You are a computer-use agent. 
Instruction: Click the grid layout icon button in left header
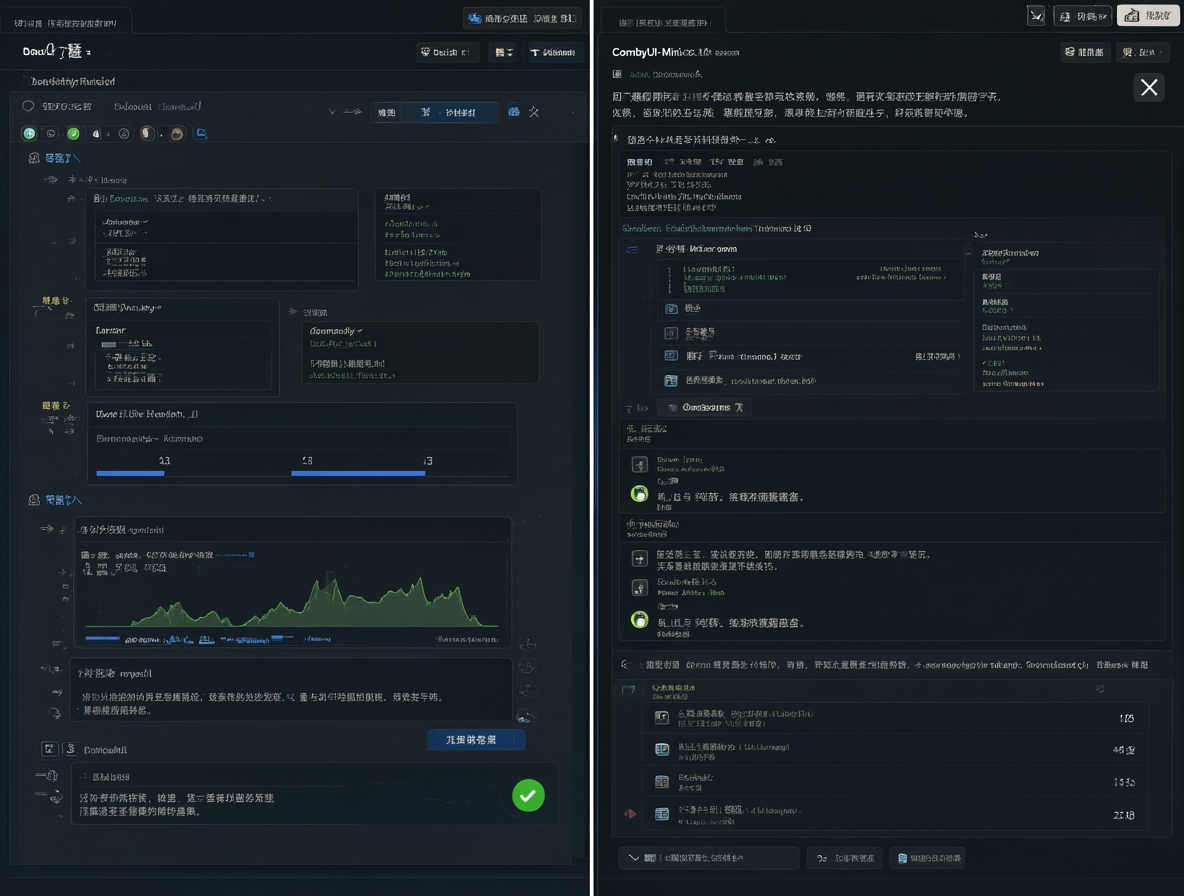504,52
